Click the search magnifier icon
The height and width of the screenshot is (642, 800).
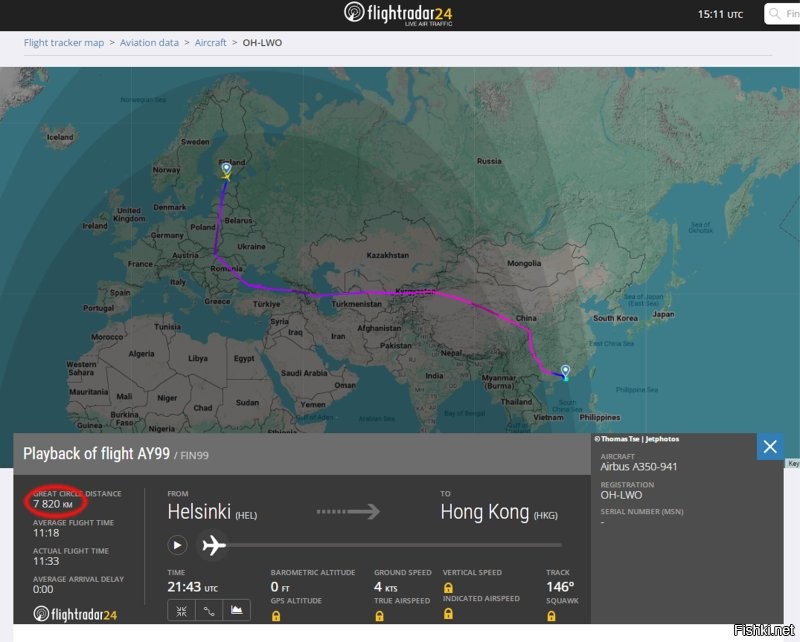pos(774,14)
